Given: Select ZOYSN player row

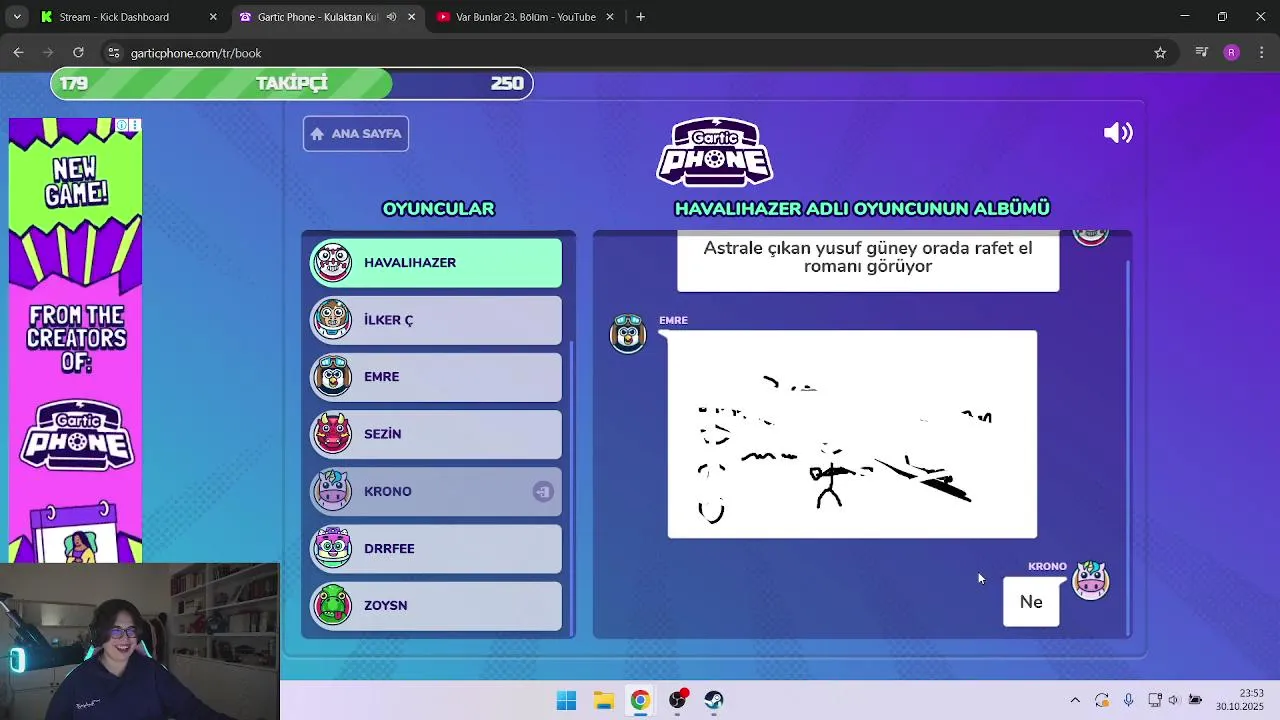Looking at the screenshot, I should pyautogui.click(x=436, y=605).
